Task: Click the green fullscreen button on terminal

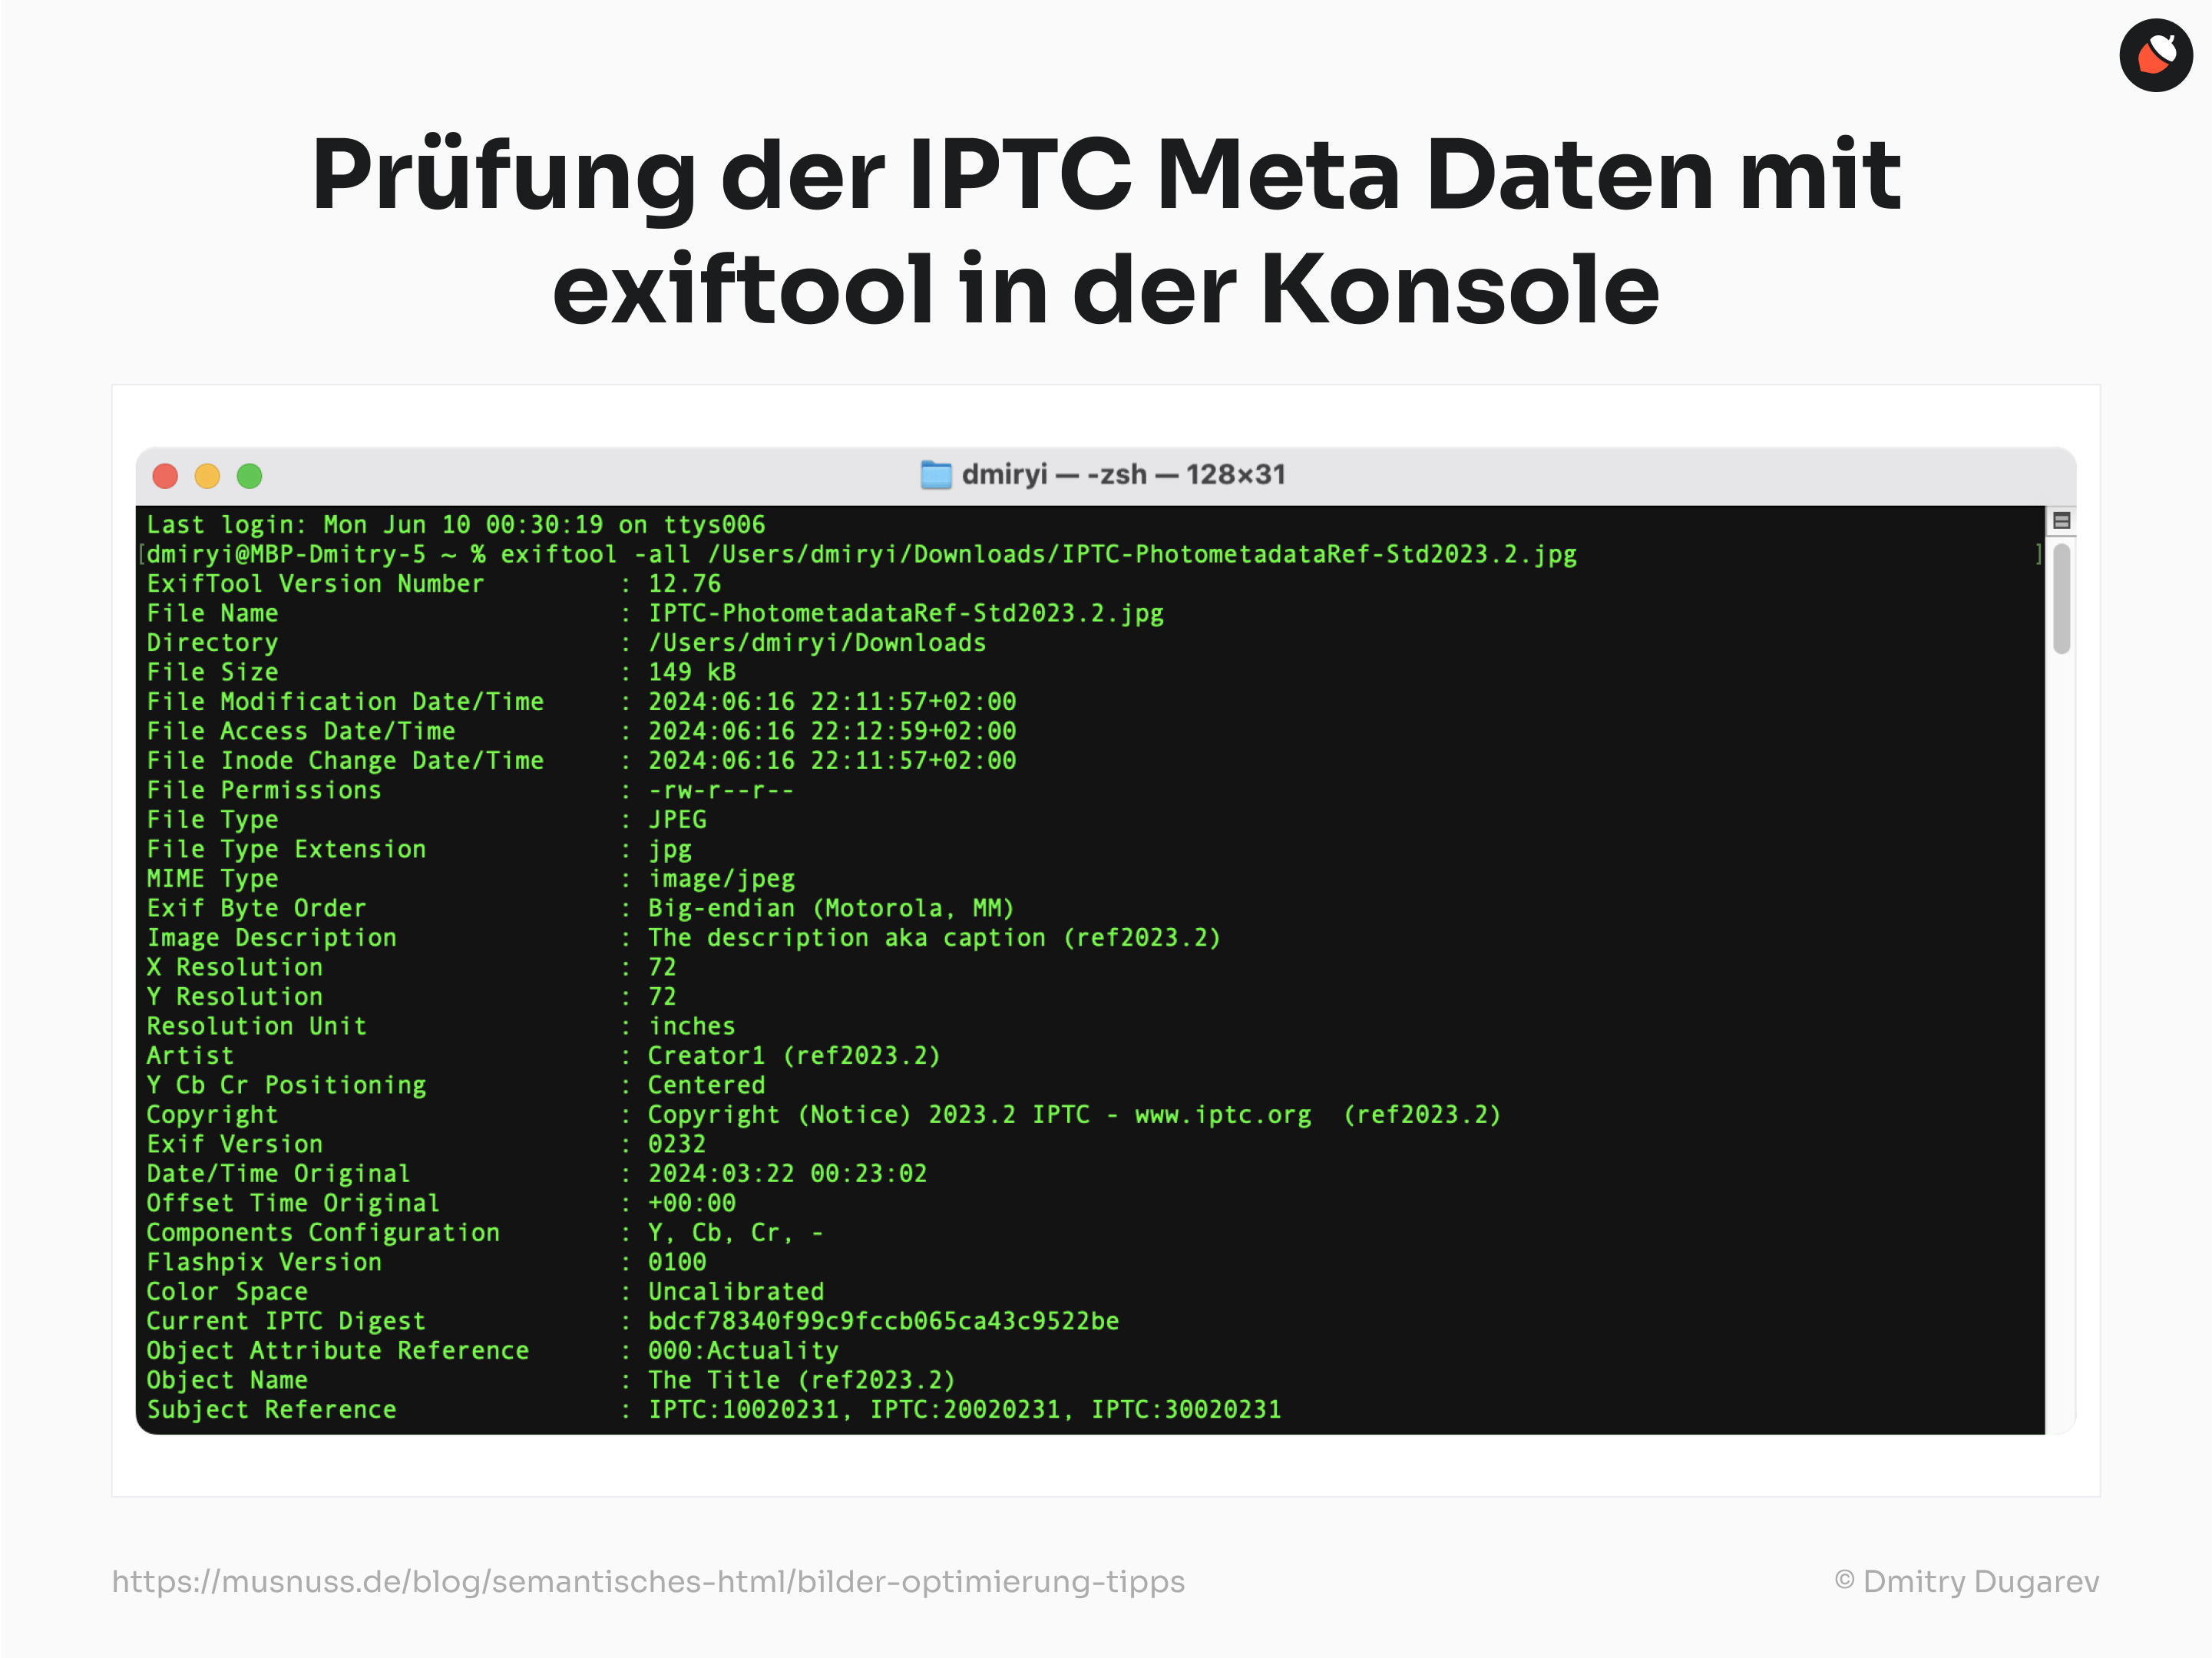Action: tap(258, 475)
